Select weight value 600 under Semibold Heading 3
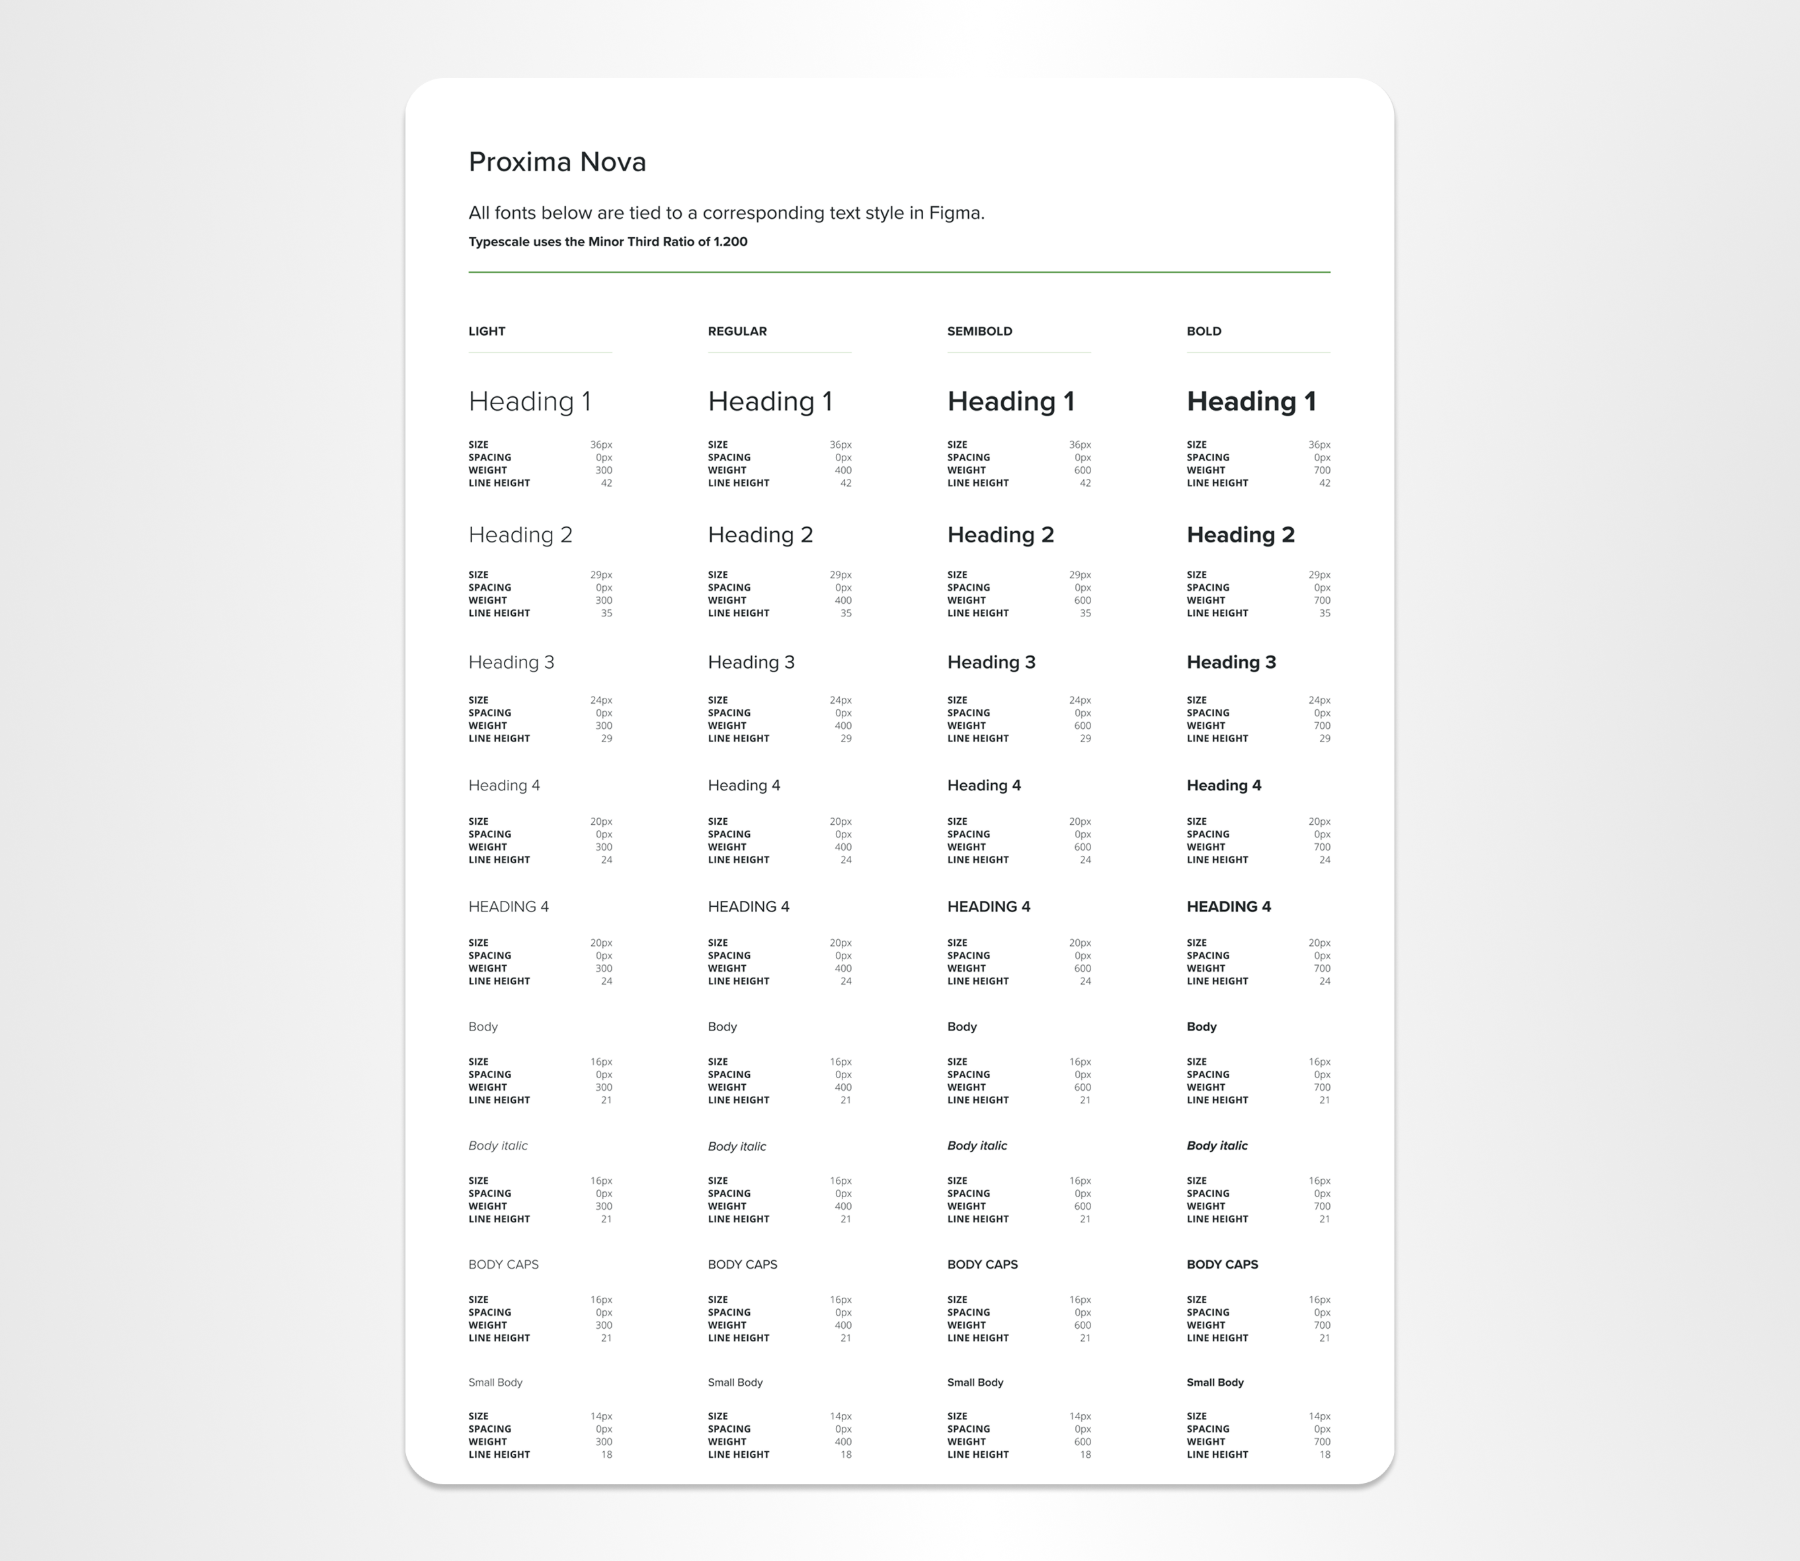The width and height of the screenshot is (1800, 1561). pyautogui.click(x=1082, y=727)
